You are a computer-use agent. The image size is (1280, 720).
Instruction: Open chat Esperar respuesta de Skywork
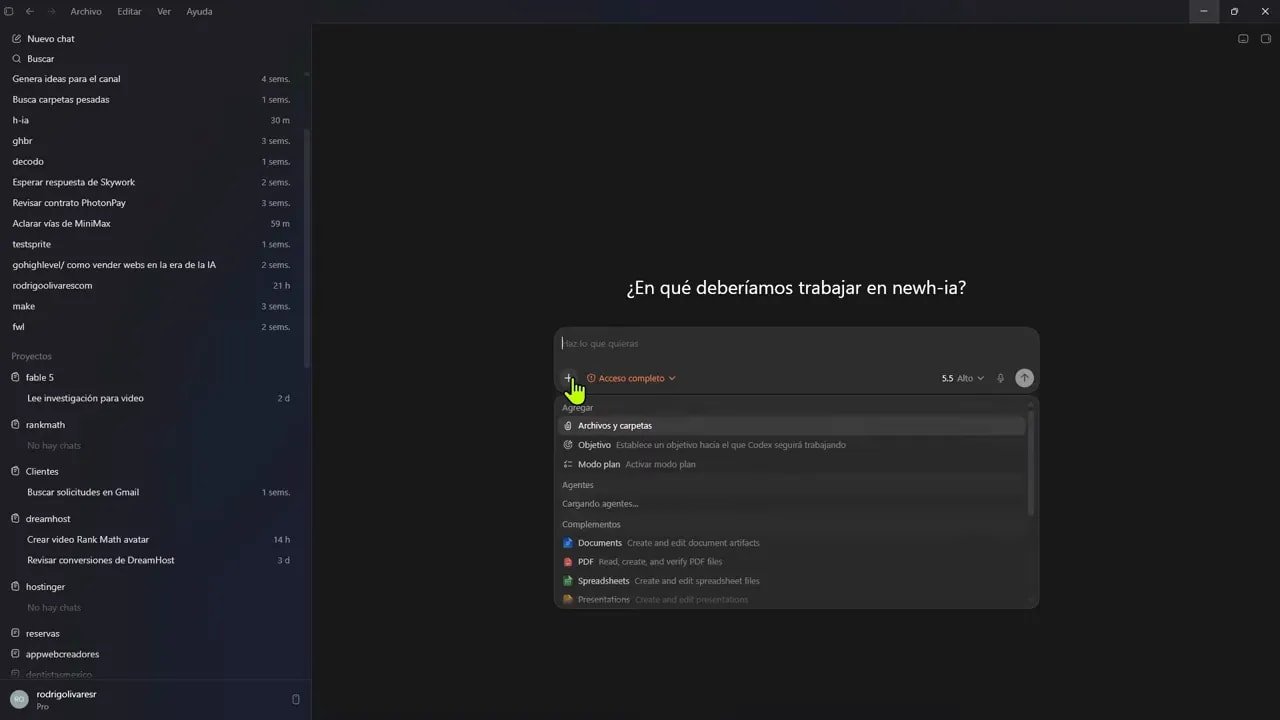pyautogui.click(x=152, y=182)
